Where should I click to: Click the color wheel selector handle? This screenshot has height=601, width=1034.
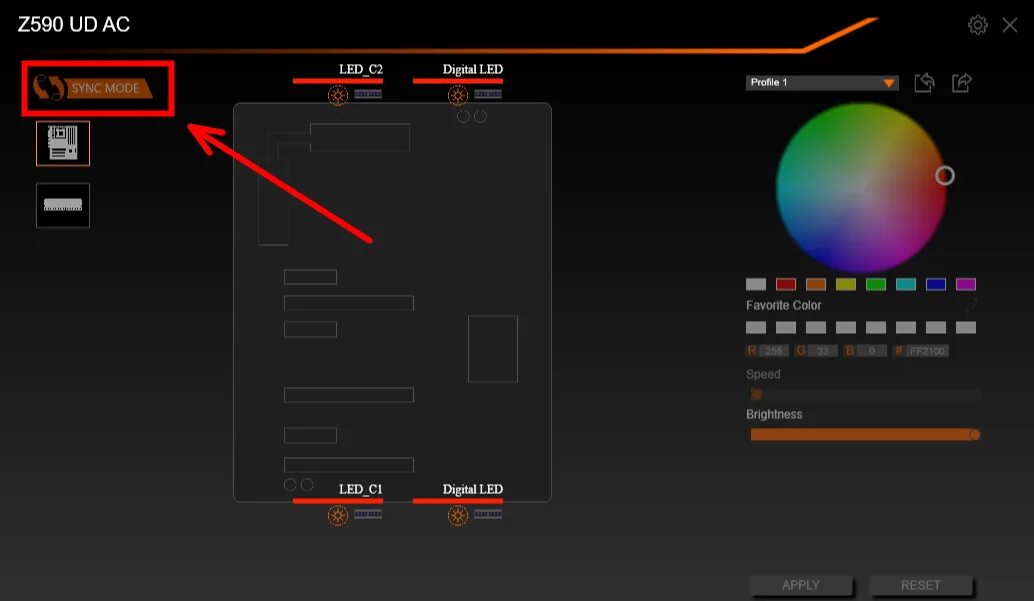(x=944, y=175)
